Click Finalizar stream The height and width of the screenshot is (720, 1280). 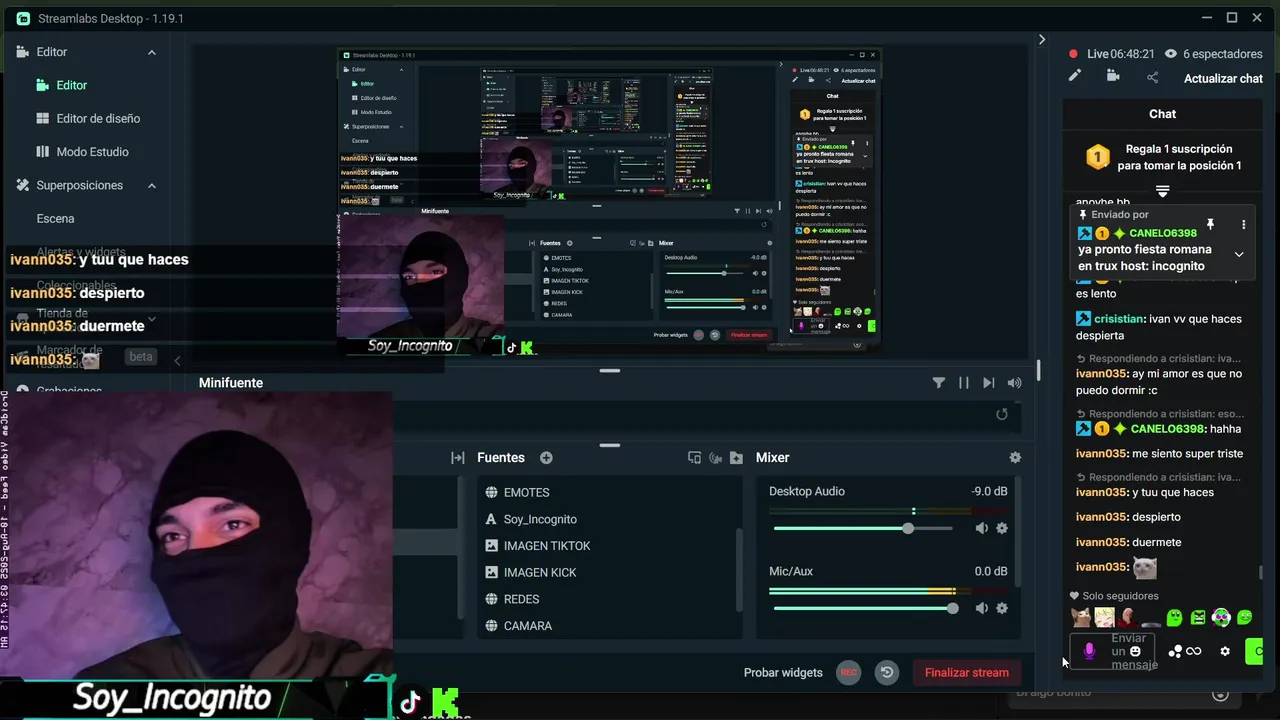(966, 673)
